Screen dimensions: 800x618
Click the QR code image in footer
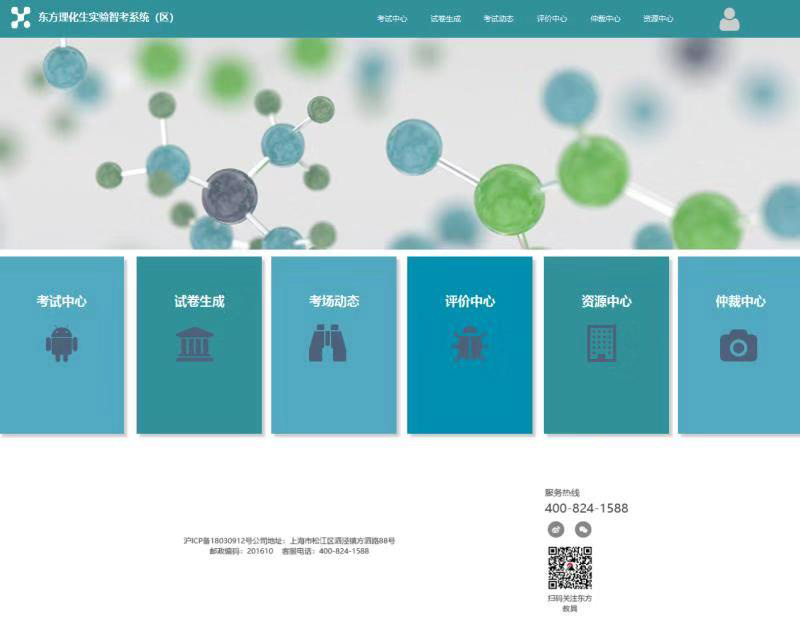point(569,569)
